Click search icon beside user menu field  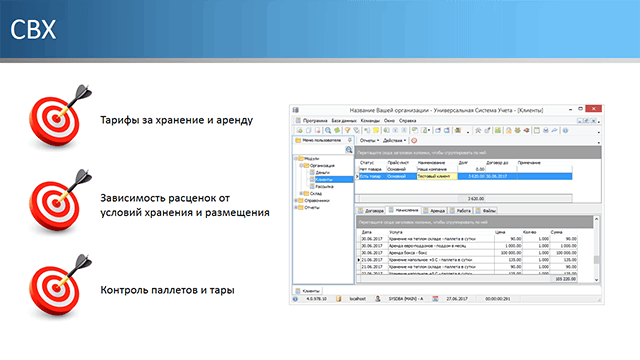[349, 150]
